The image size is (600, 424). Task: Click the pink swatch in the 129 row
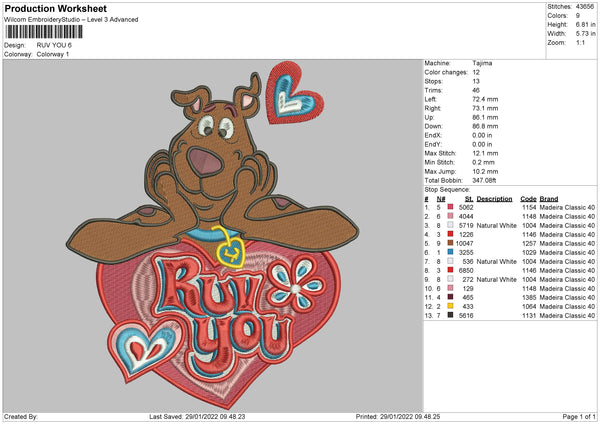(x=450, y=288)
